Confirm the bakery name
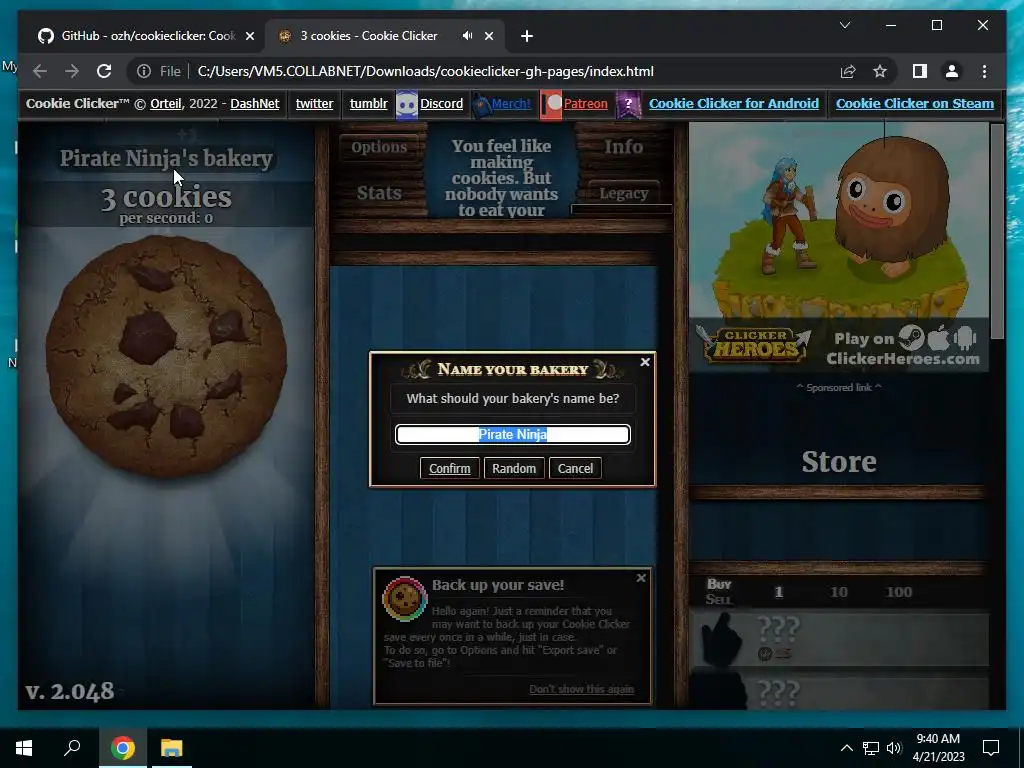The image size is (1024, 768). (x=449, y=468)
